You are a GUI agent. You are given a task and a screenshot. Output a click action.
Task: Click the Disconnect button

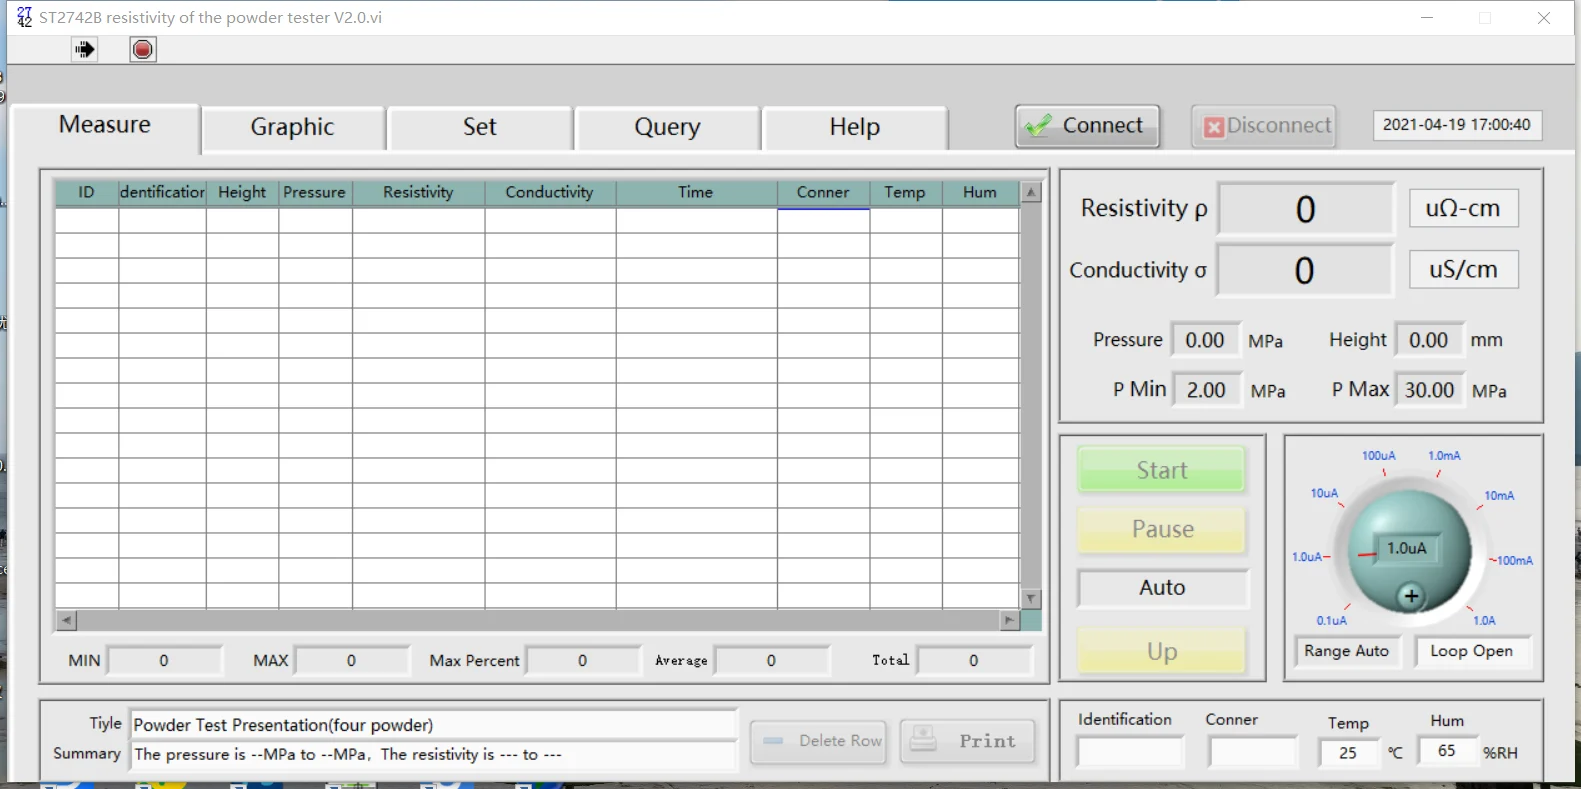[x=1264, y=126]
